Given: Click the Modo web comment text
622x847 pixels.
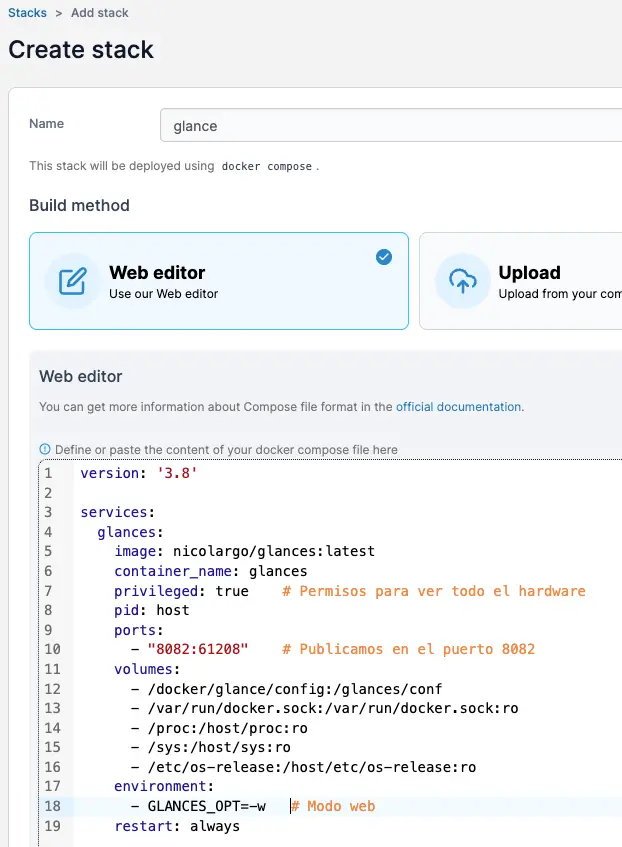Looking at the screenshot, I should tap(335, 806).
